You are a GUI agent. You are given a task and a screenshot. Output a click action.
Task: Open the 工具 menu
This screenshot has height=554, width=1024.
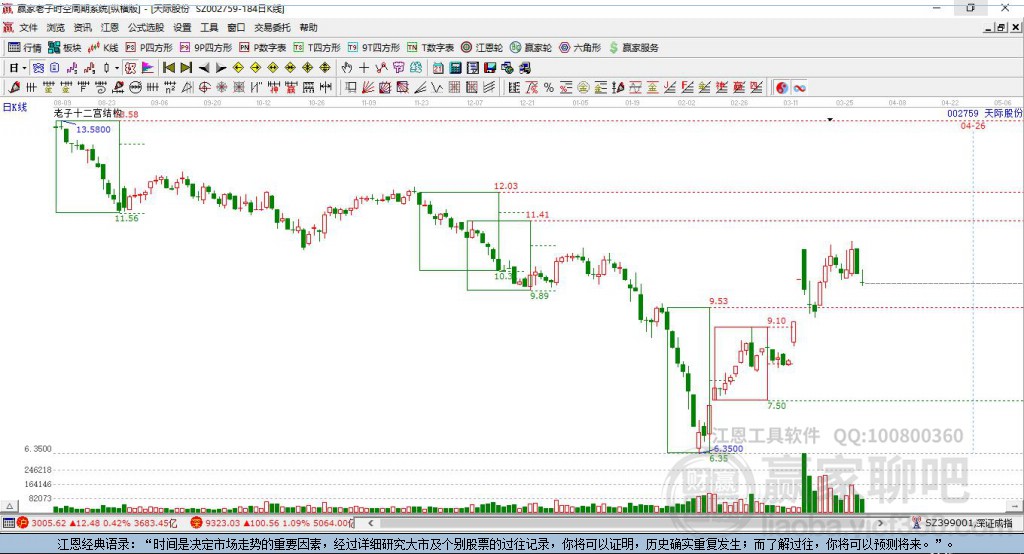click(209, 27)
